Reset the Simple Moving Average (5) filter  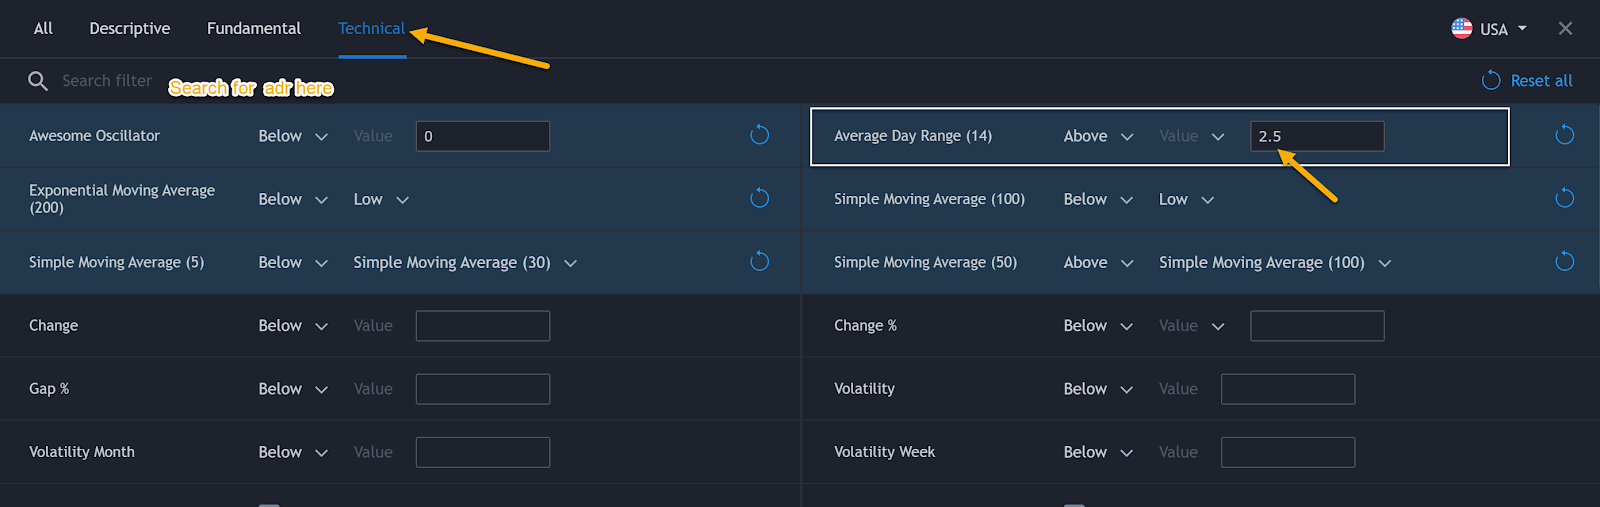point(760,262)
